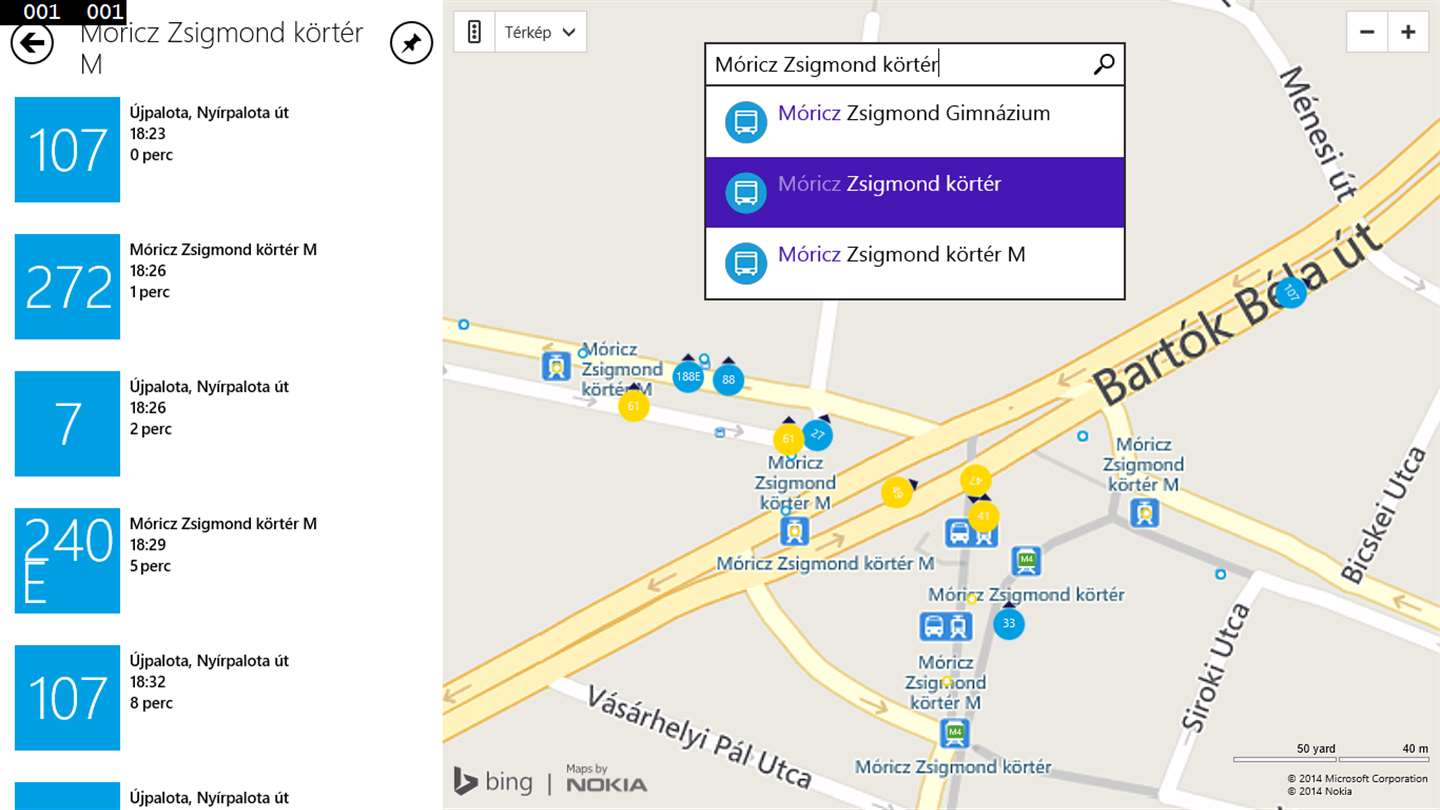The image size is (1440, 810).
Task: Pin the Móricz Zsigmond körtér M stop
Action: coord(411,43)
